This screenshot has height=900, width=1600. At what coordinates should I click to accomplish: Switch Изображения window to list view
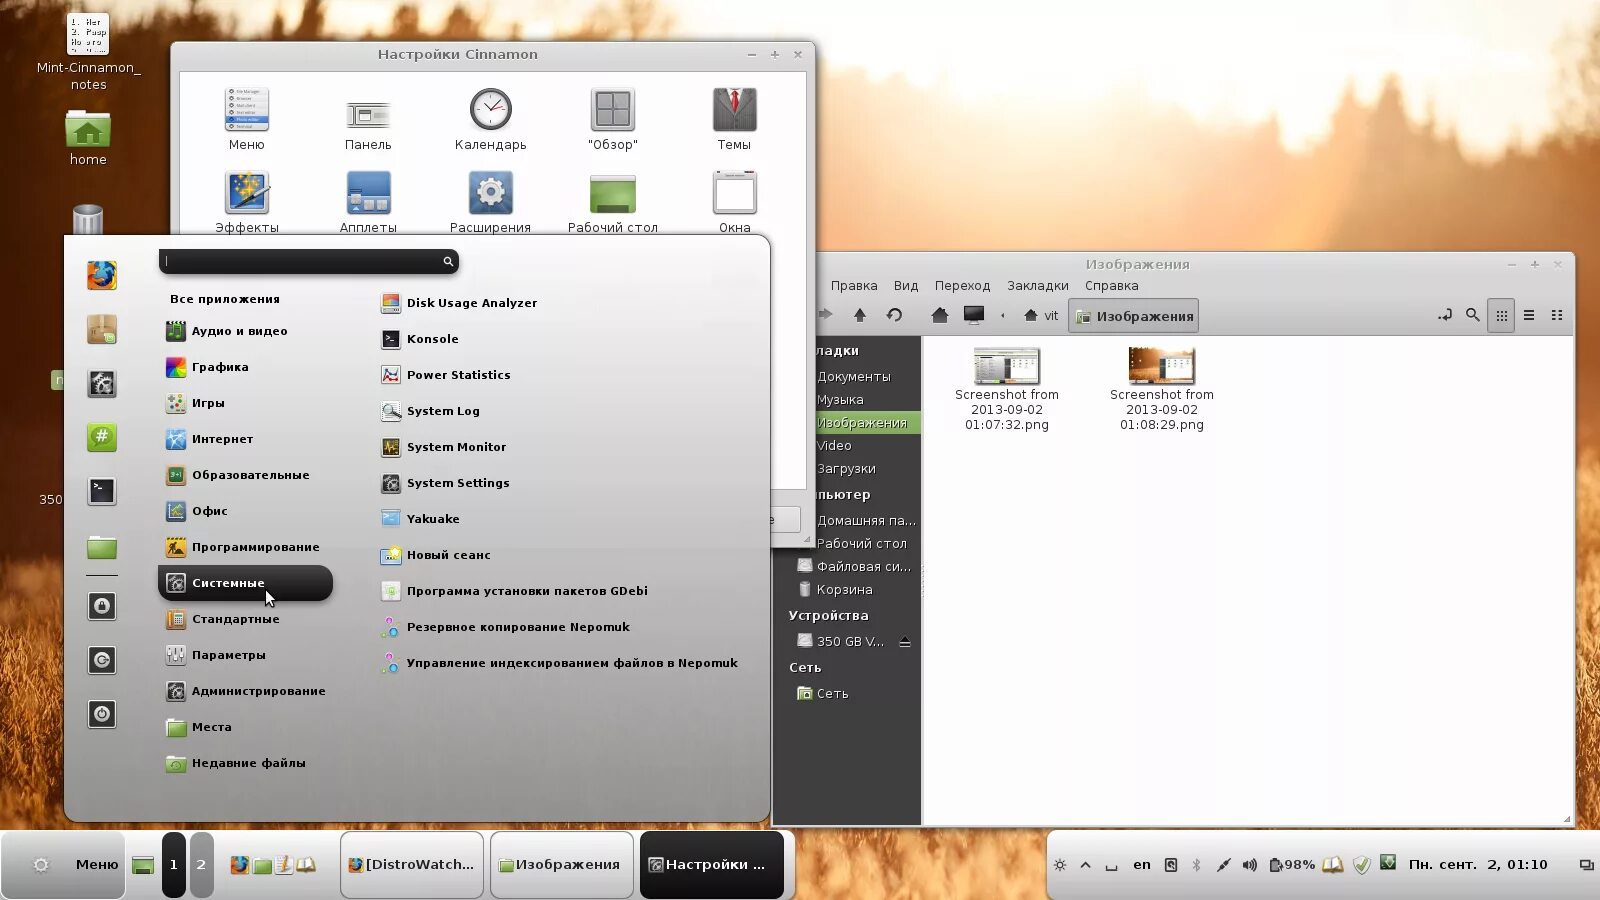(1529, 315)
